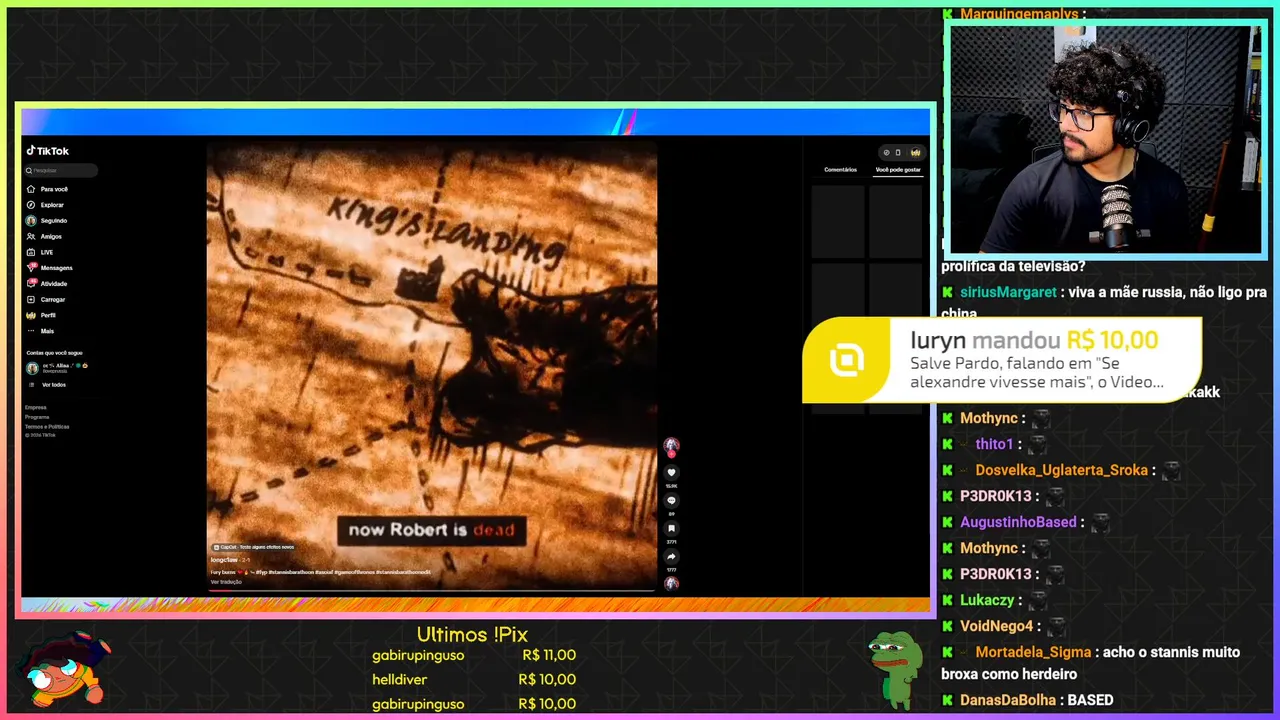Click the gabirupinguso R$ 11,00 entry
The width and height of the screenshot is (1280, 720).
click(x=474, y=655)
